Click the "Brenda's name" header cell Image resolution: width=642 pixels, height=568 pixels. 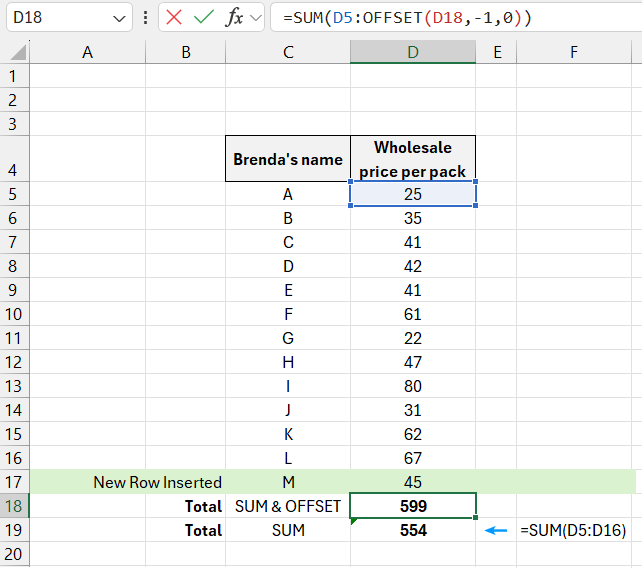pyautogui.click(x=288, y=159)
